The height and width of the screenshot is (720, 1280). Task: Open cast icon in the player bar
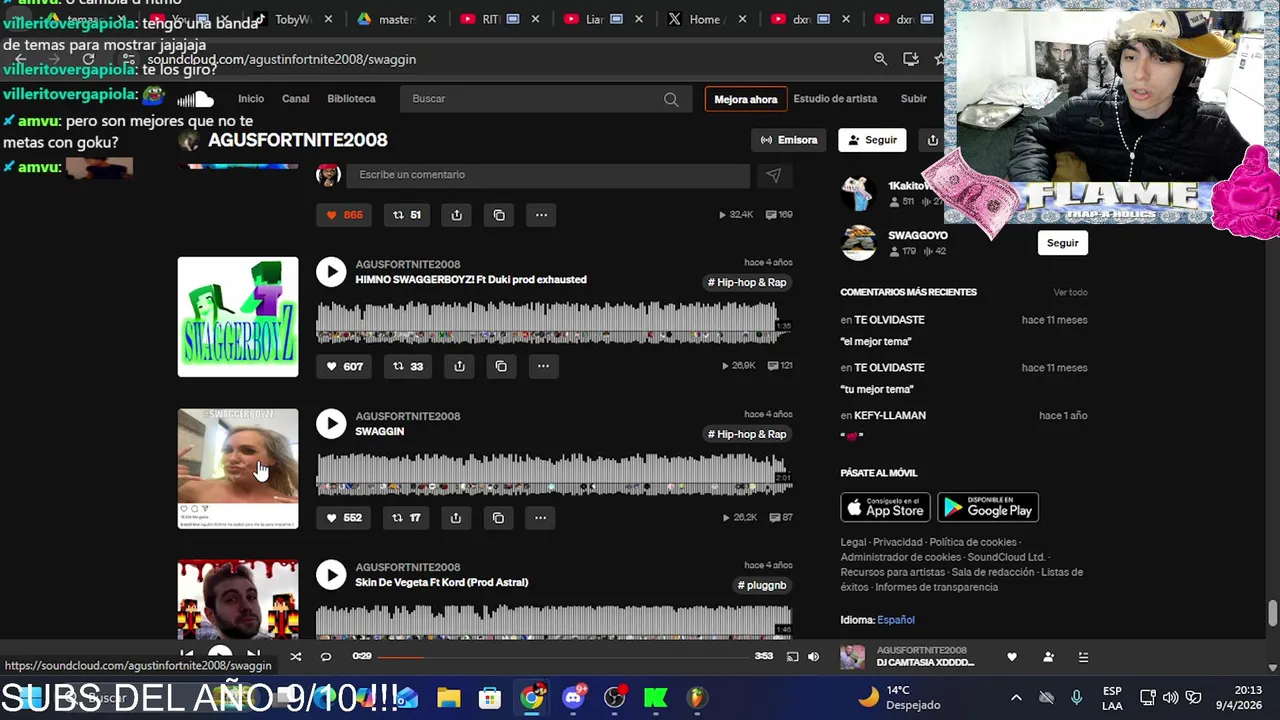click(792, 657)
